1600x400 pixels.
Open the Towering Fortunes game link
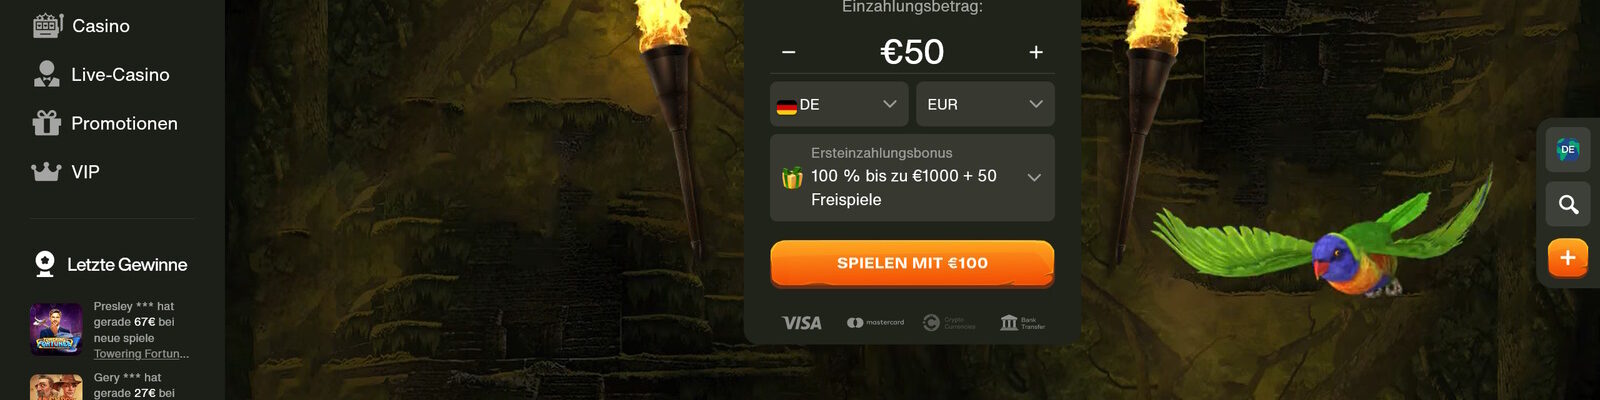(141, 354)
